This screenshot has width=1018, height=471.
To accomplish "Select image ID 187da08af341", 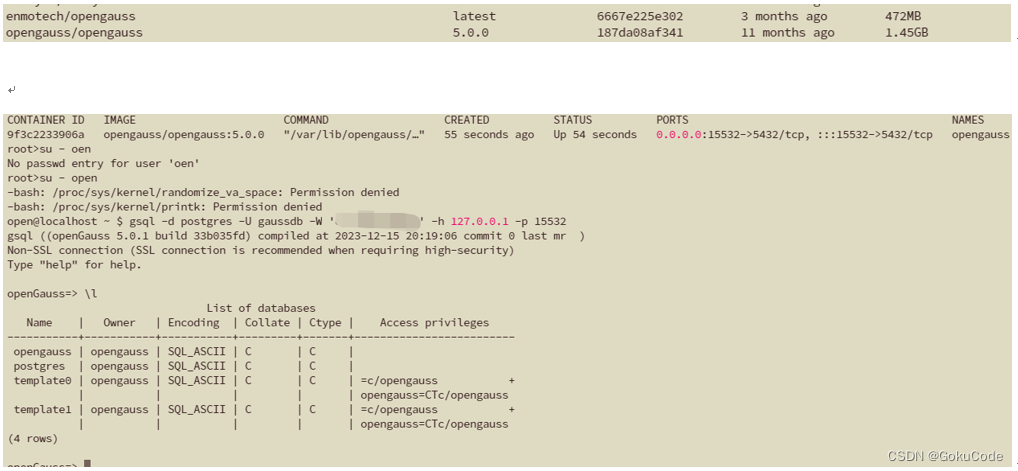I will coord(639,32).
